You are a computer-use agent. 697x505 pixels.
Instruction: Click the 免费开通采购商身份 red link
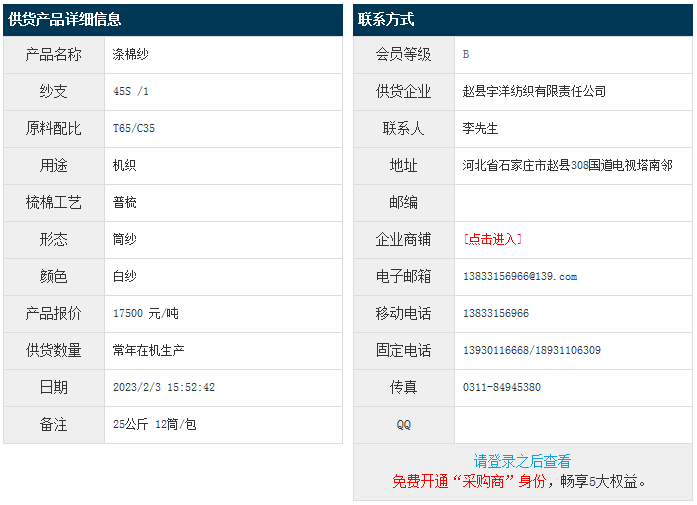[x=469, y=481]
